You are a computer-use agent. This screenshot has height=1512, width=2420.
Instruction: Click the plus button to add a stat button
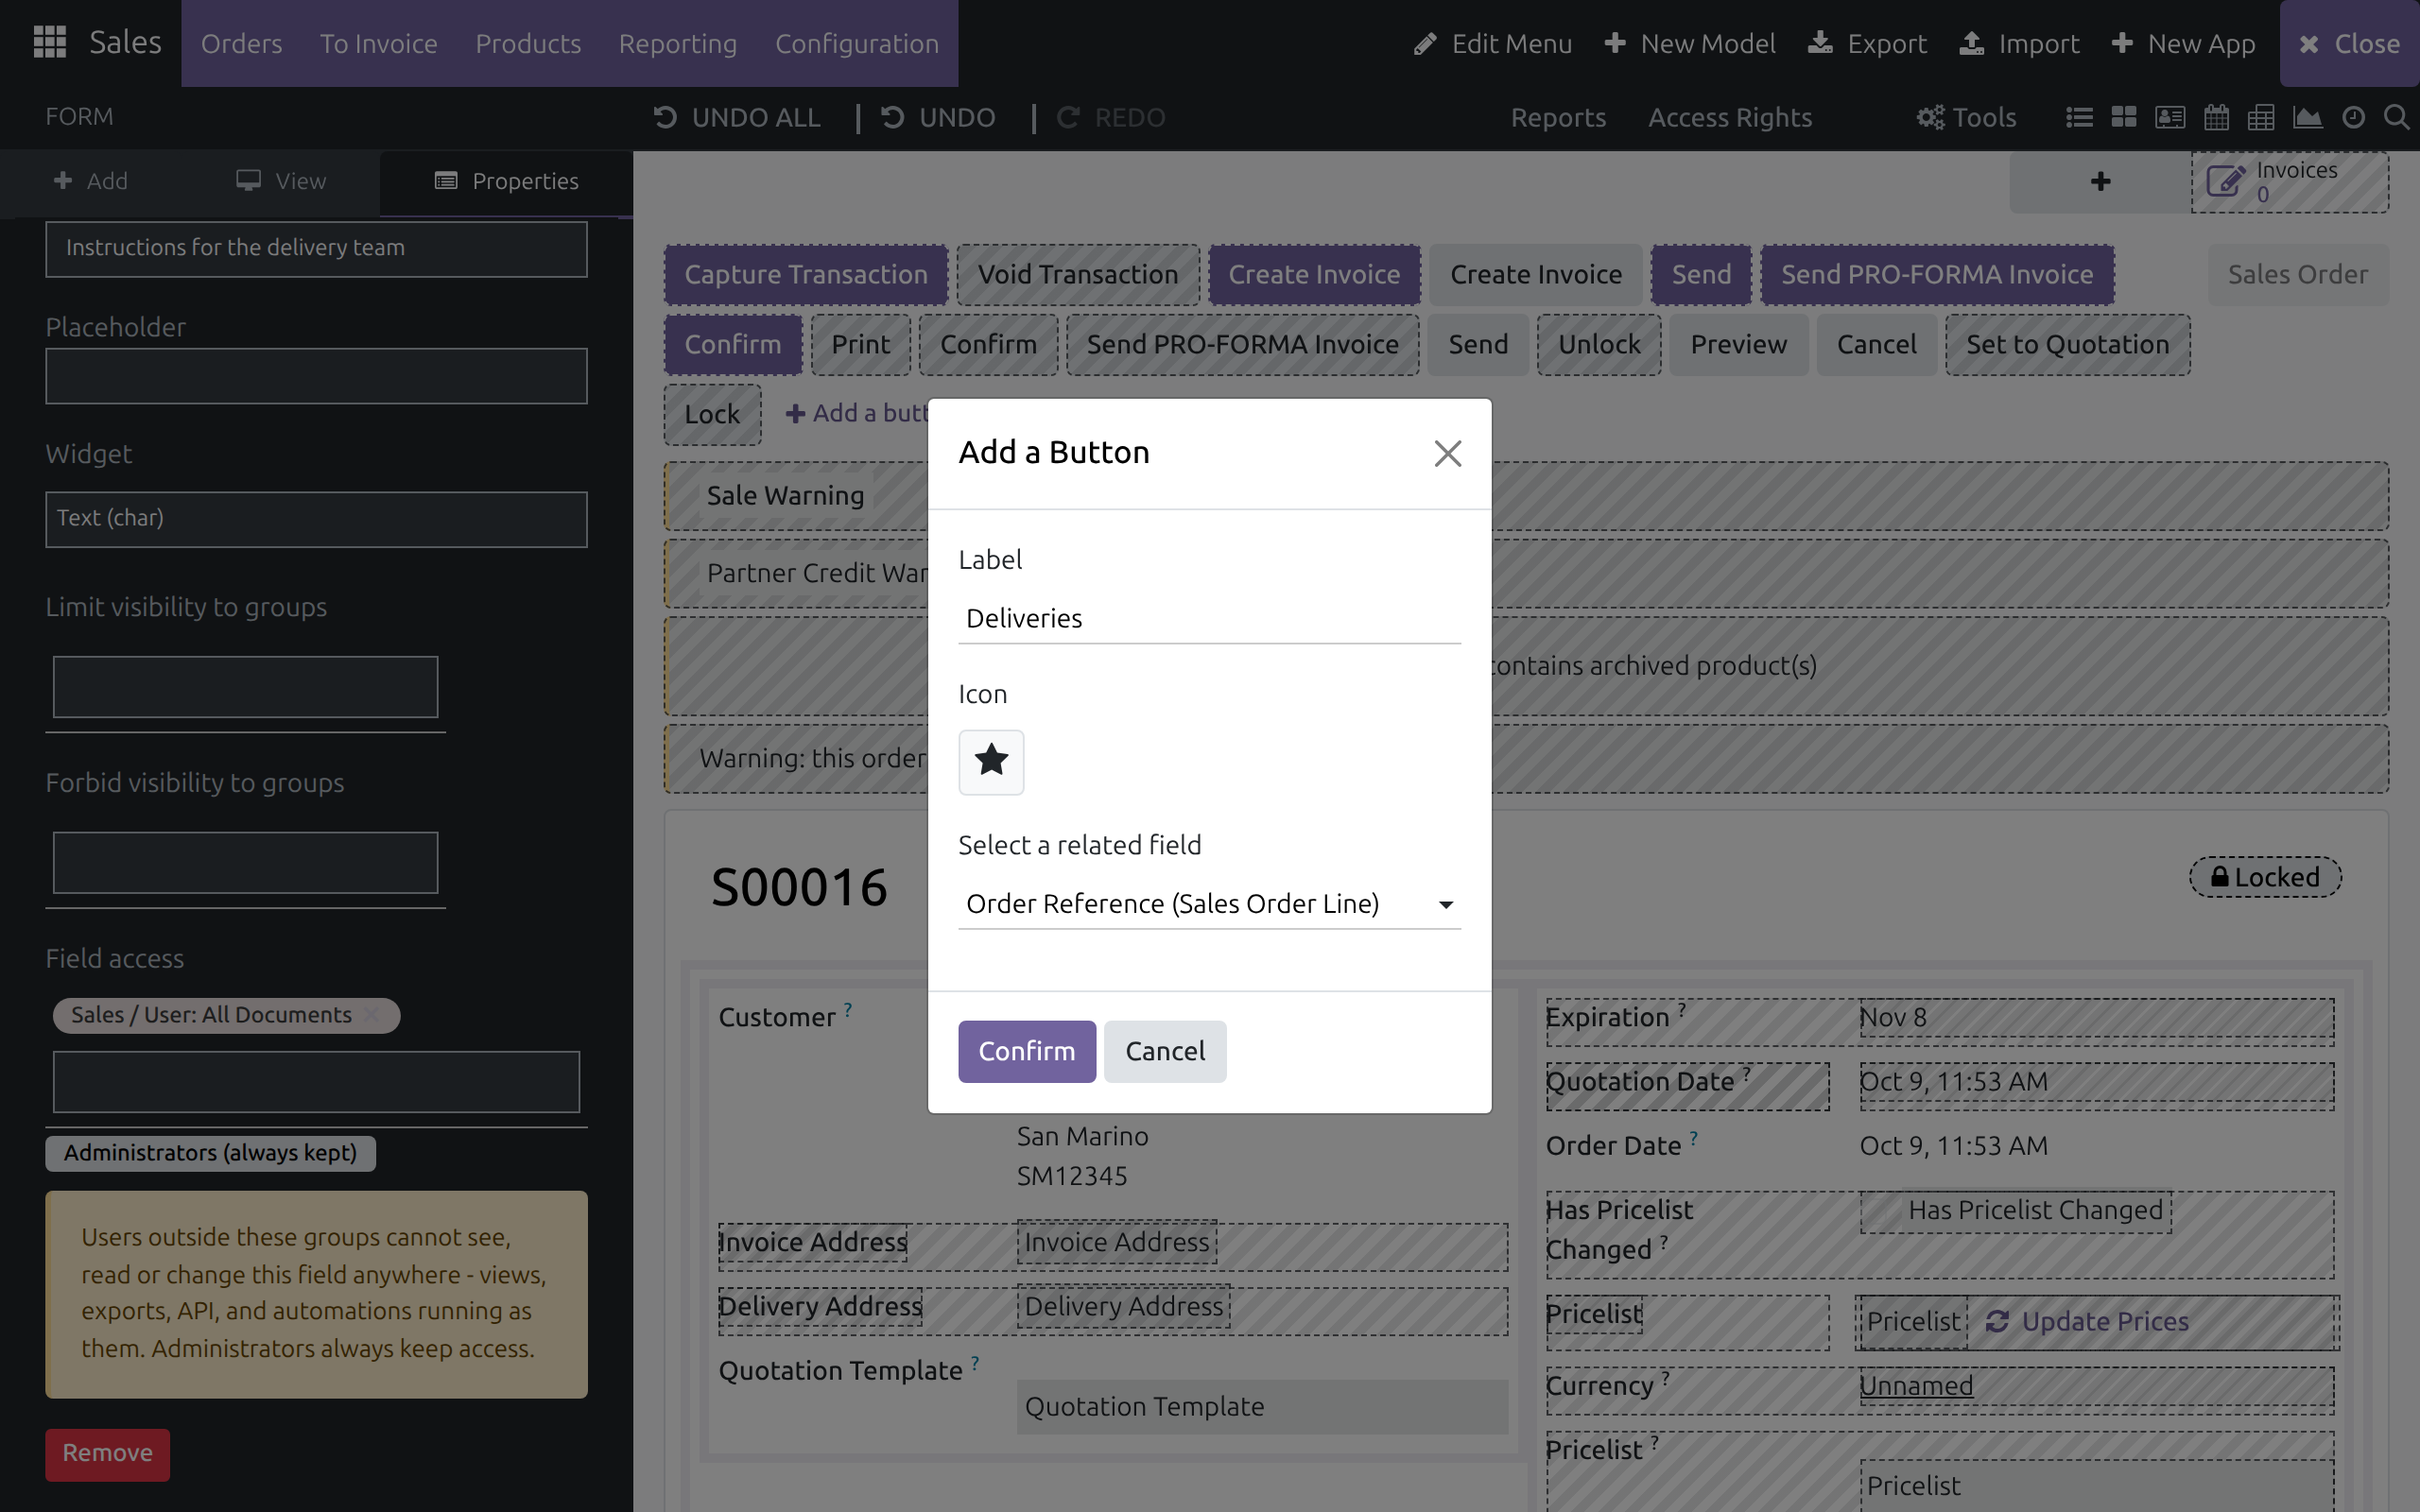tap(2100, 182)
